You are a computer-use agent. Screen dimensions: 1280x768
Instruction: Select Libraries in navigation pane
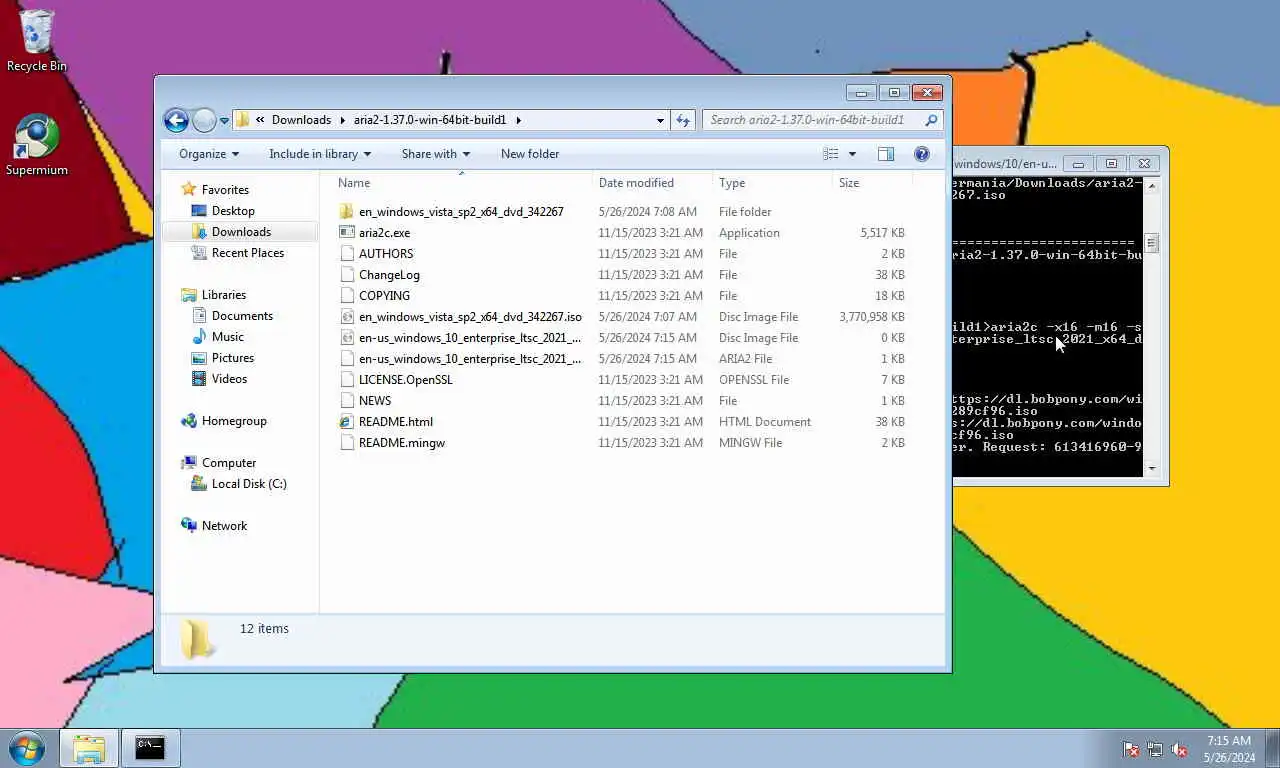pyautogui.click(x=224, y=295)
